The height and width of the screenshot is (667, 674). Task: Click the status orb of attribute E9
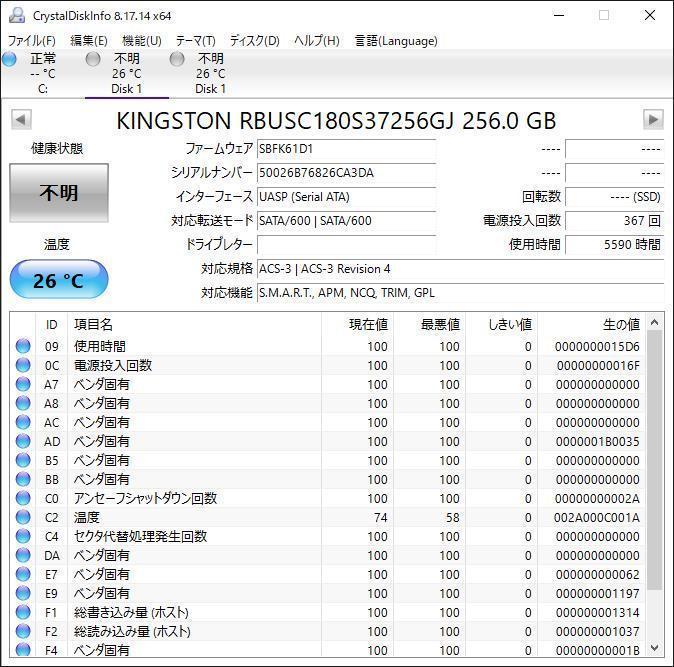[x=23, y=593]
